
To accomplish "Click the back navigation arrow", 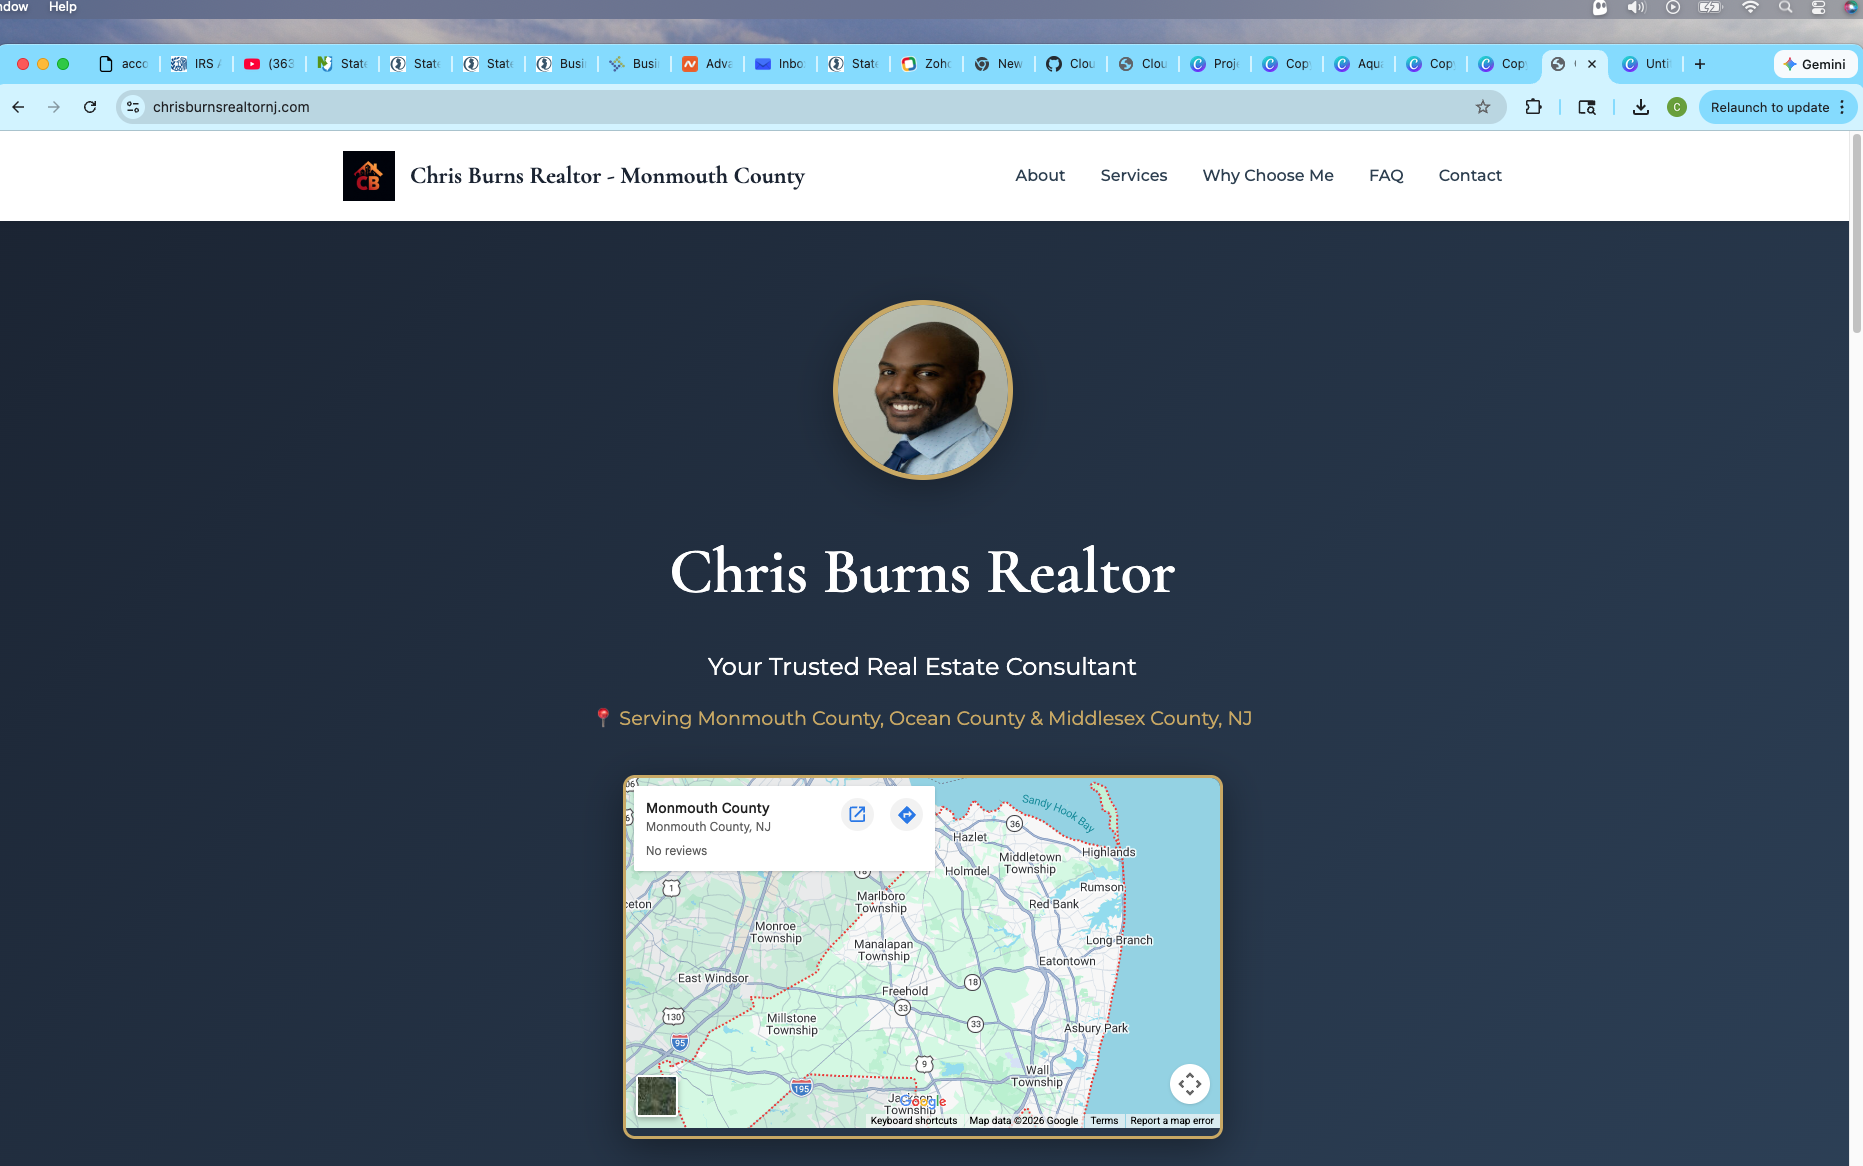I will (x=18, y=107).
